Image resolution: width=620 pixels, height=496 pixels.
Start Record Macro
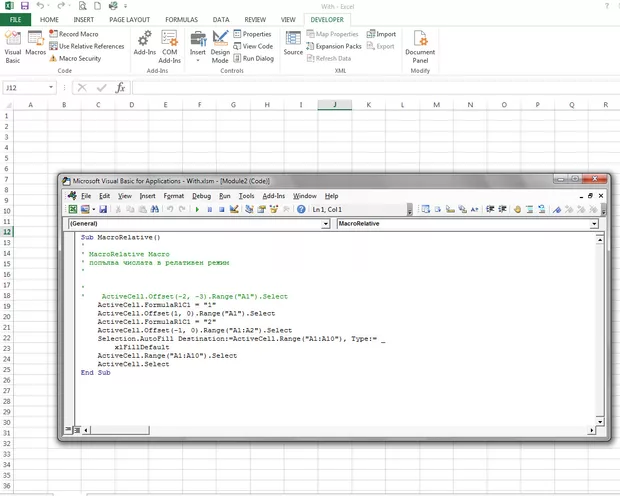(x=74, y=34)
